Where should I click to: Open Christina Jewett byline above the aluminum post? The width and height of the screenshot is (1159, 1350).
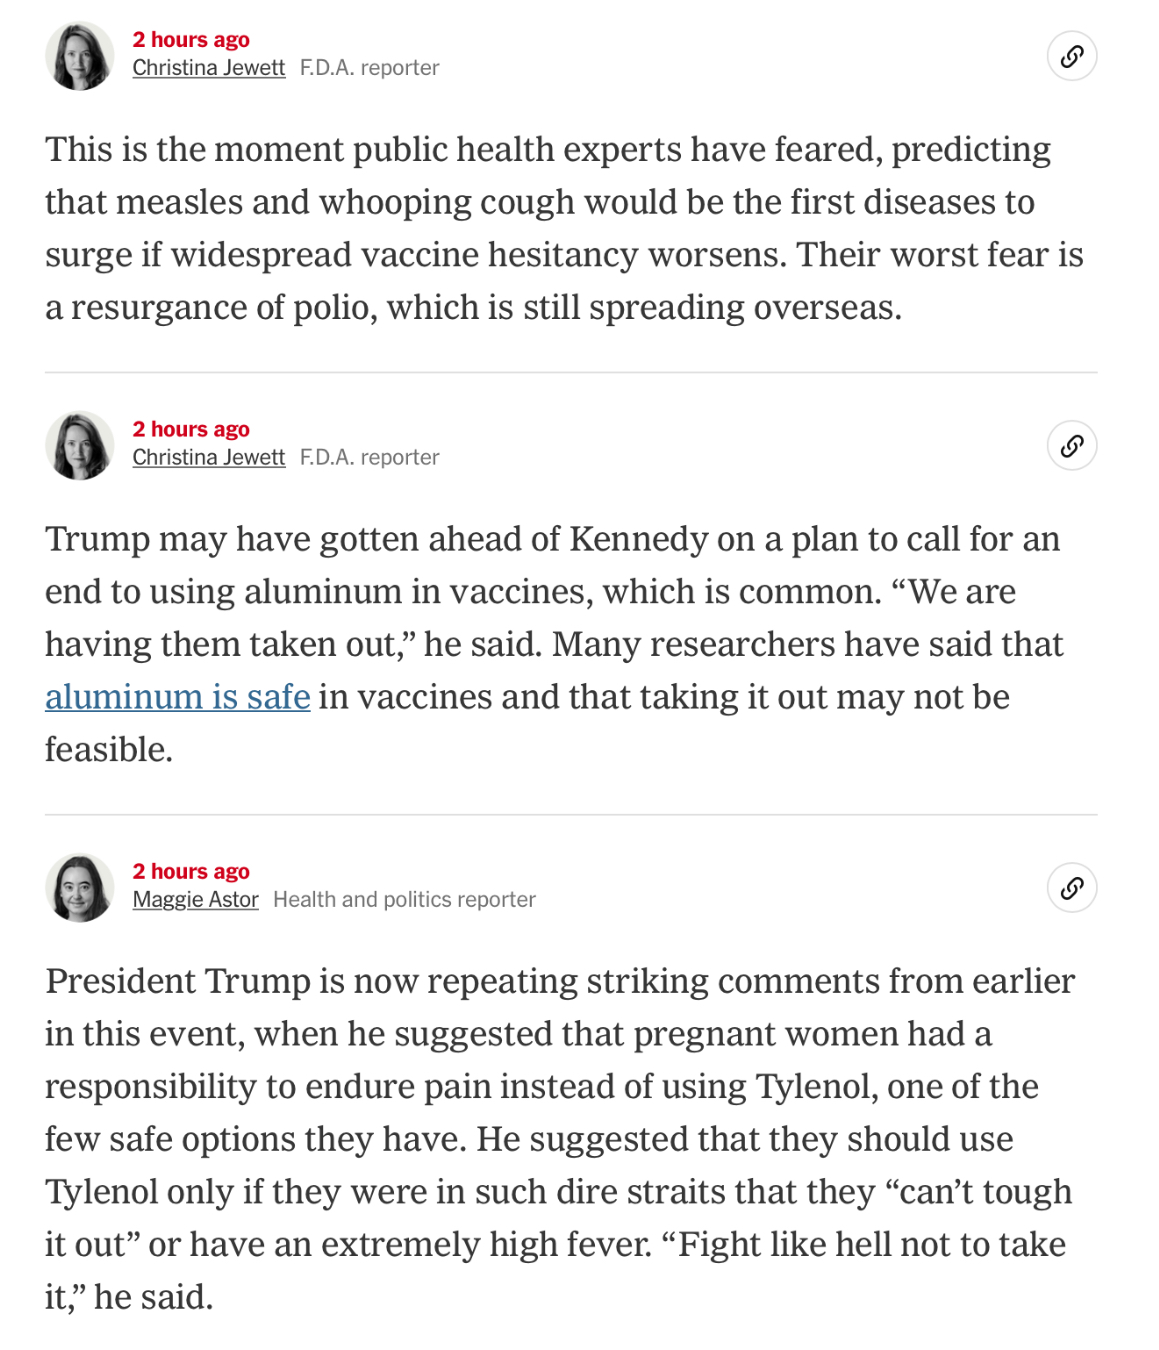pyautogui.click(x=209, y=457)
